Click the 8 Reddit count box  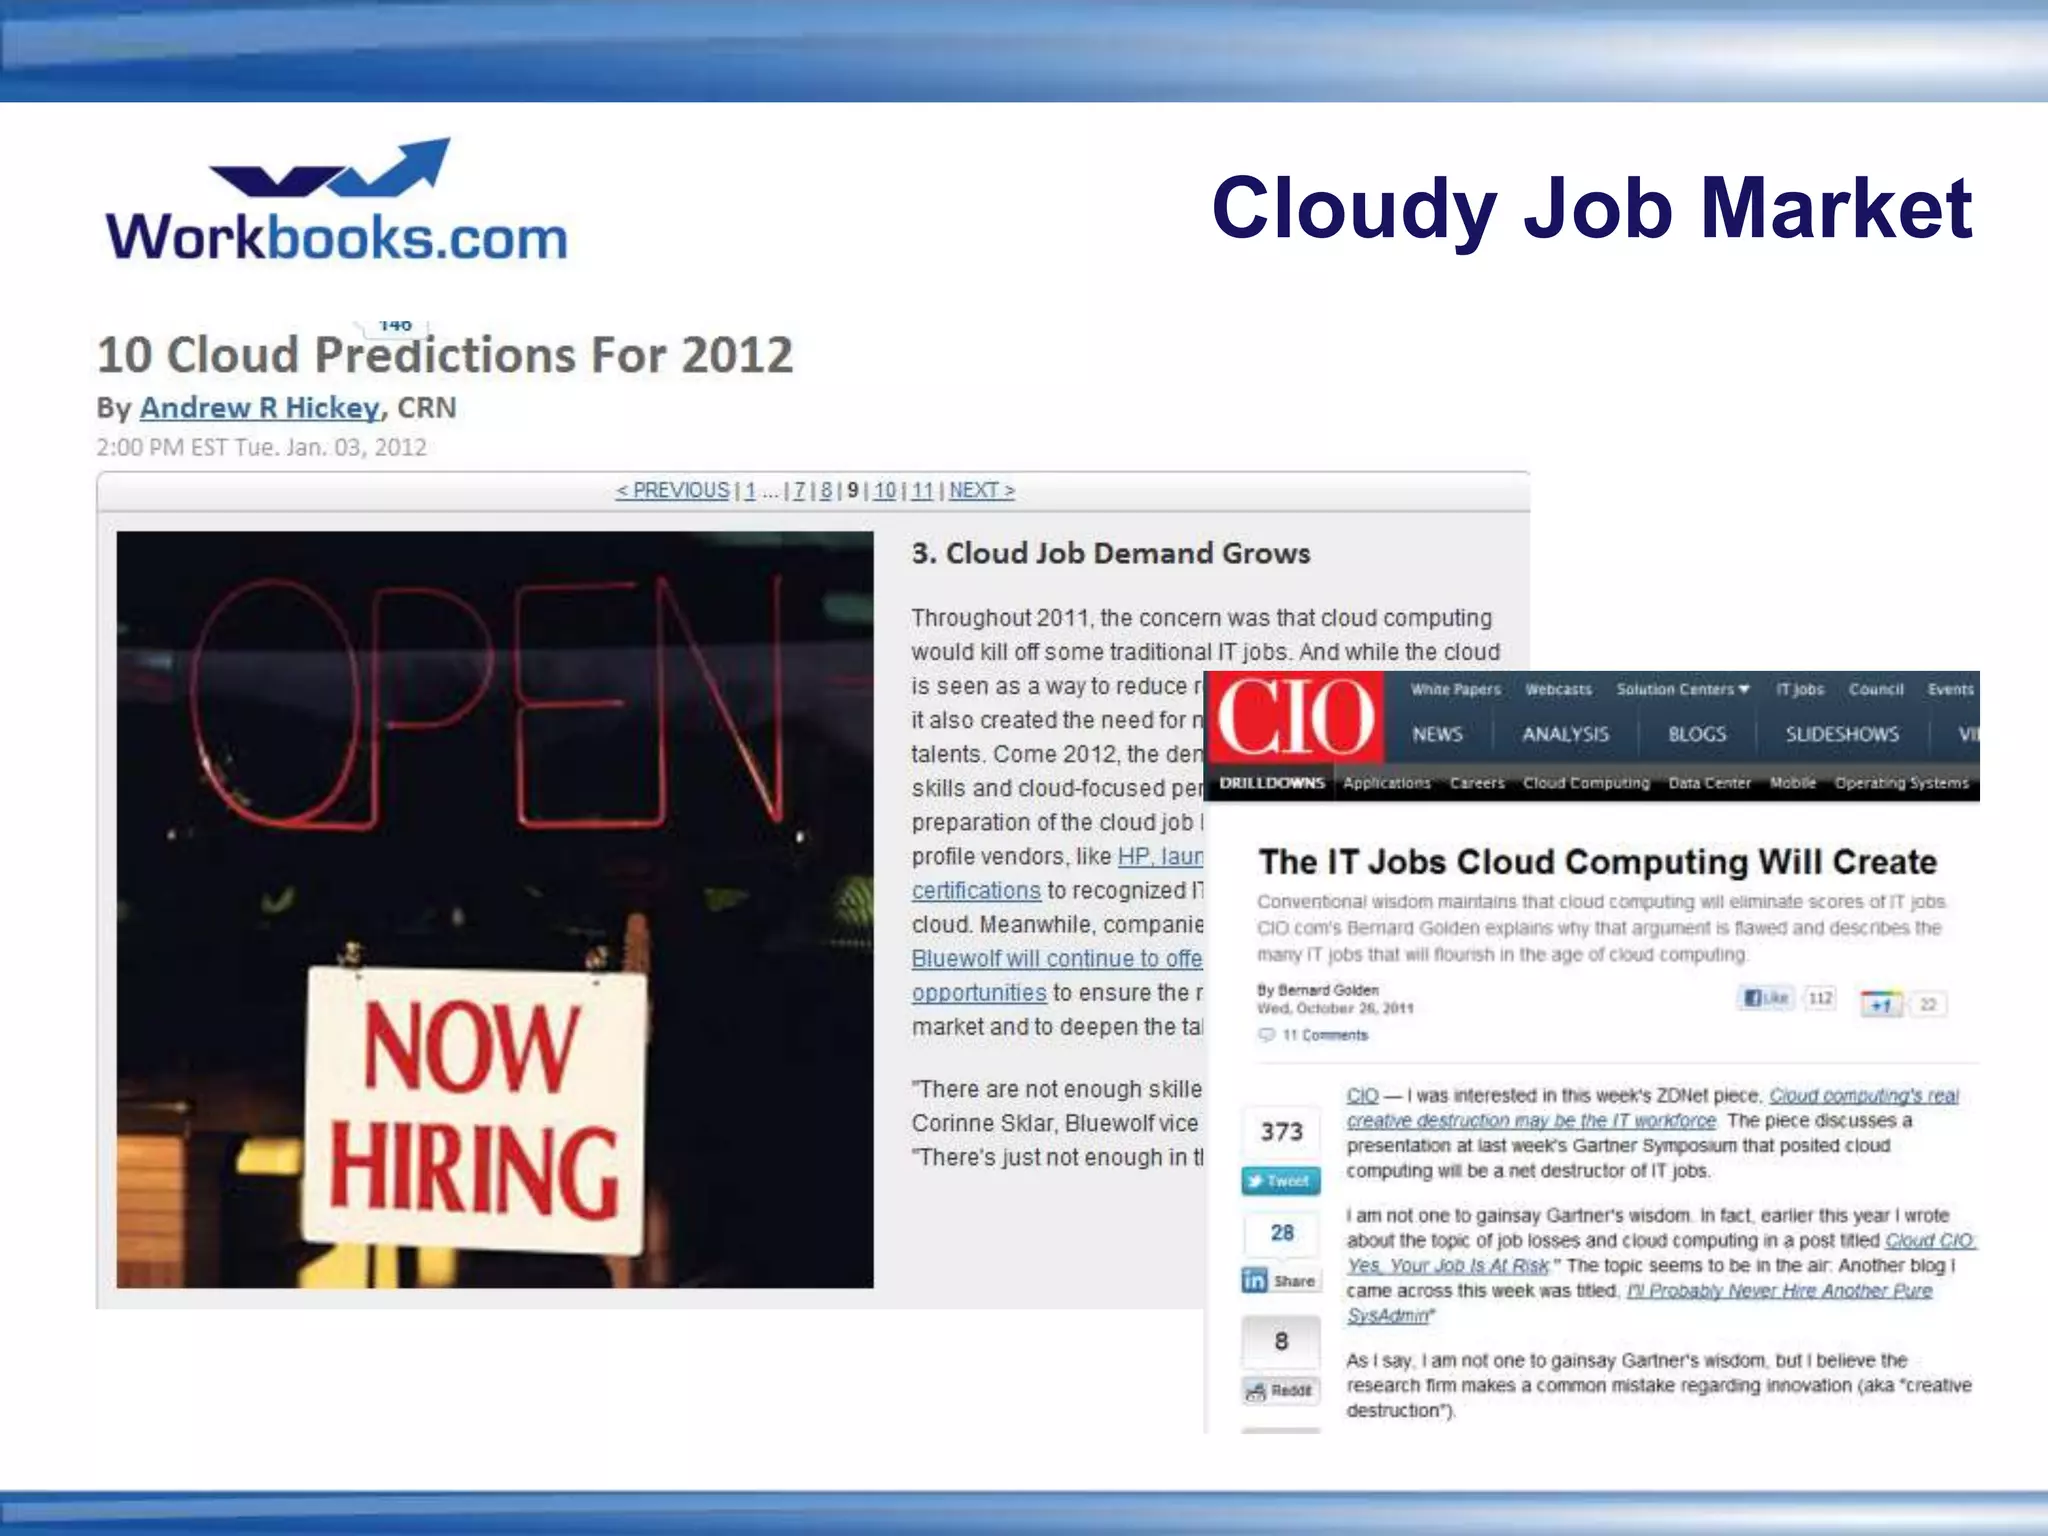[x=1281, y=1342]
